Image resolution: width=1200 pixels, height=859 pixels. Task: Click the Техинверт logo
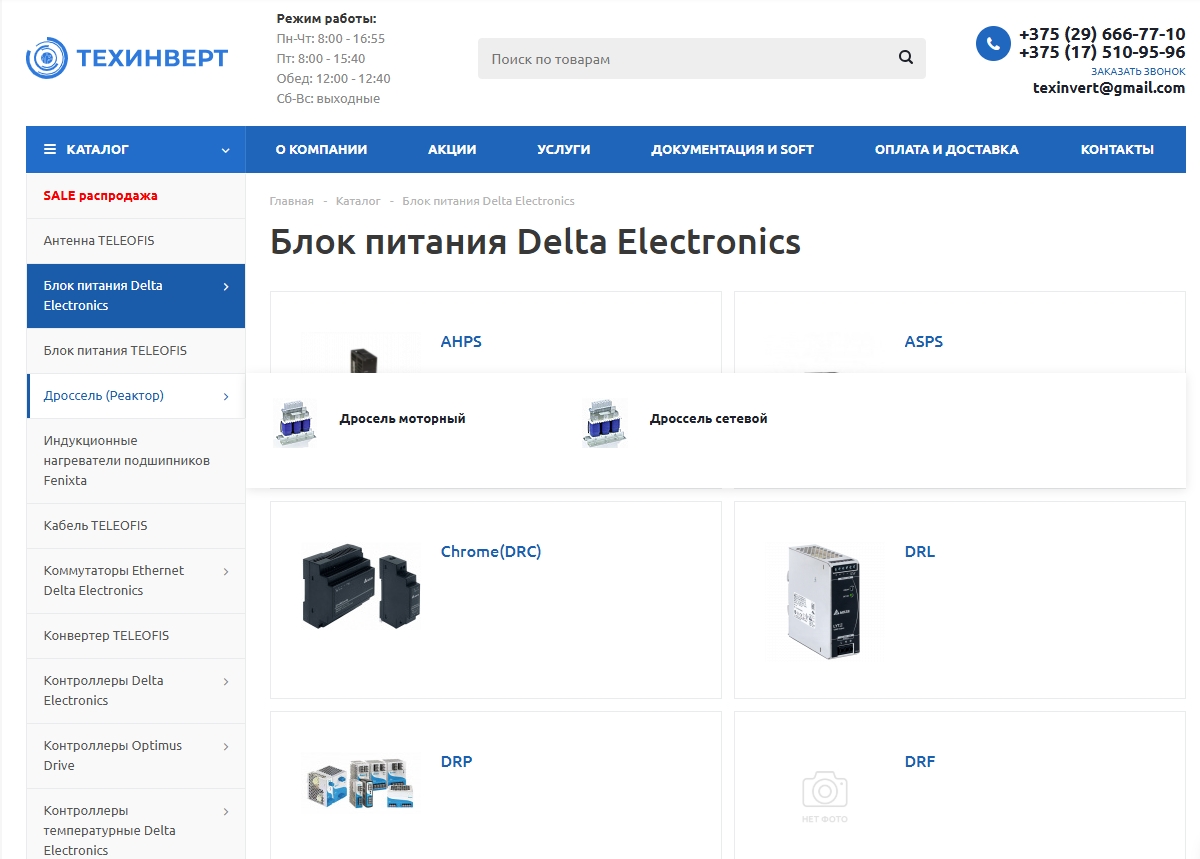127,58
